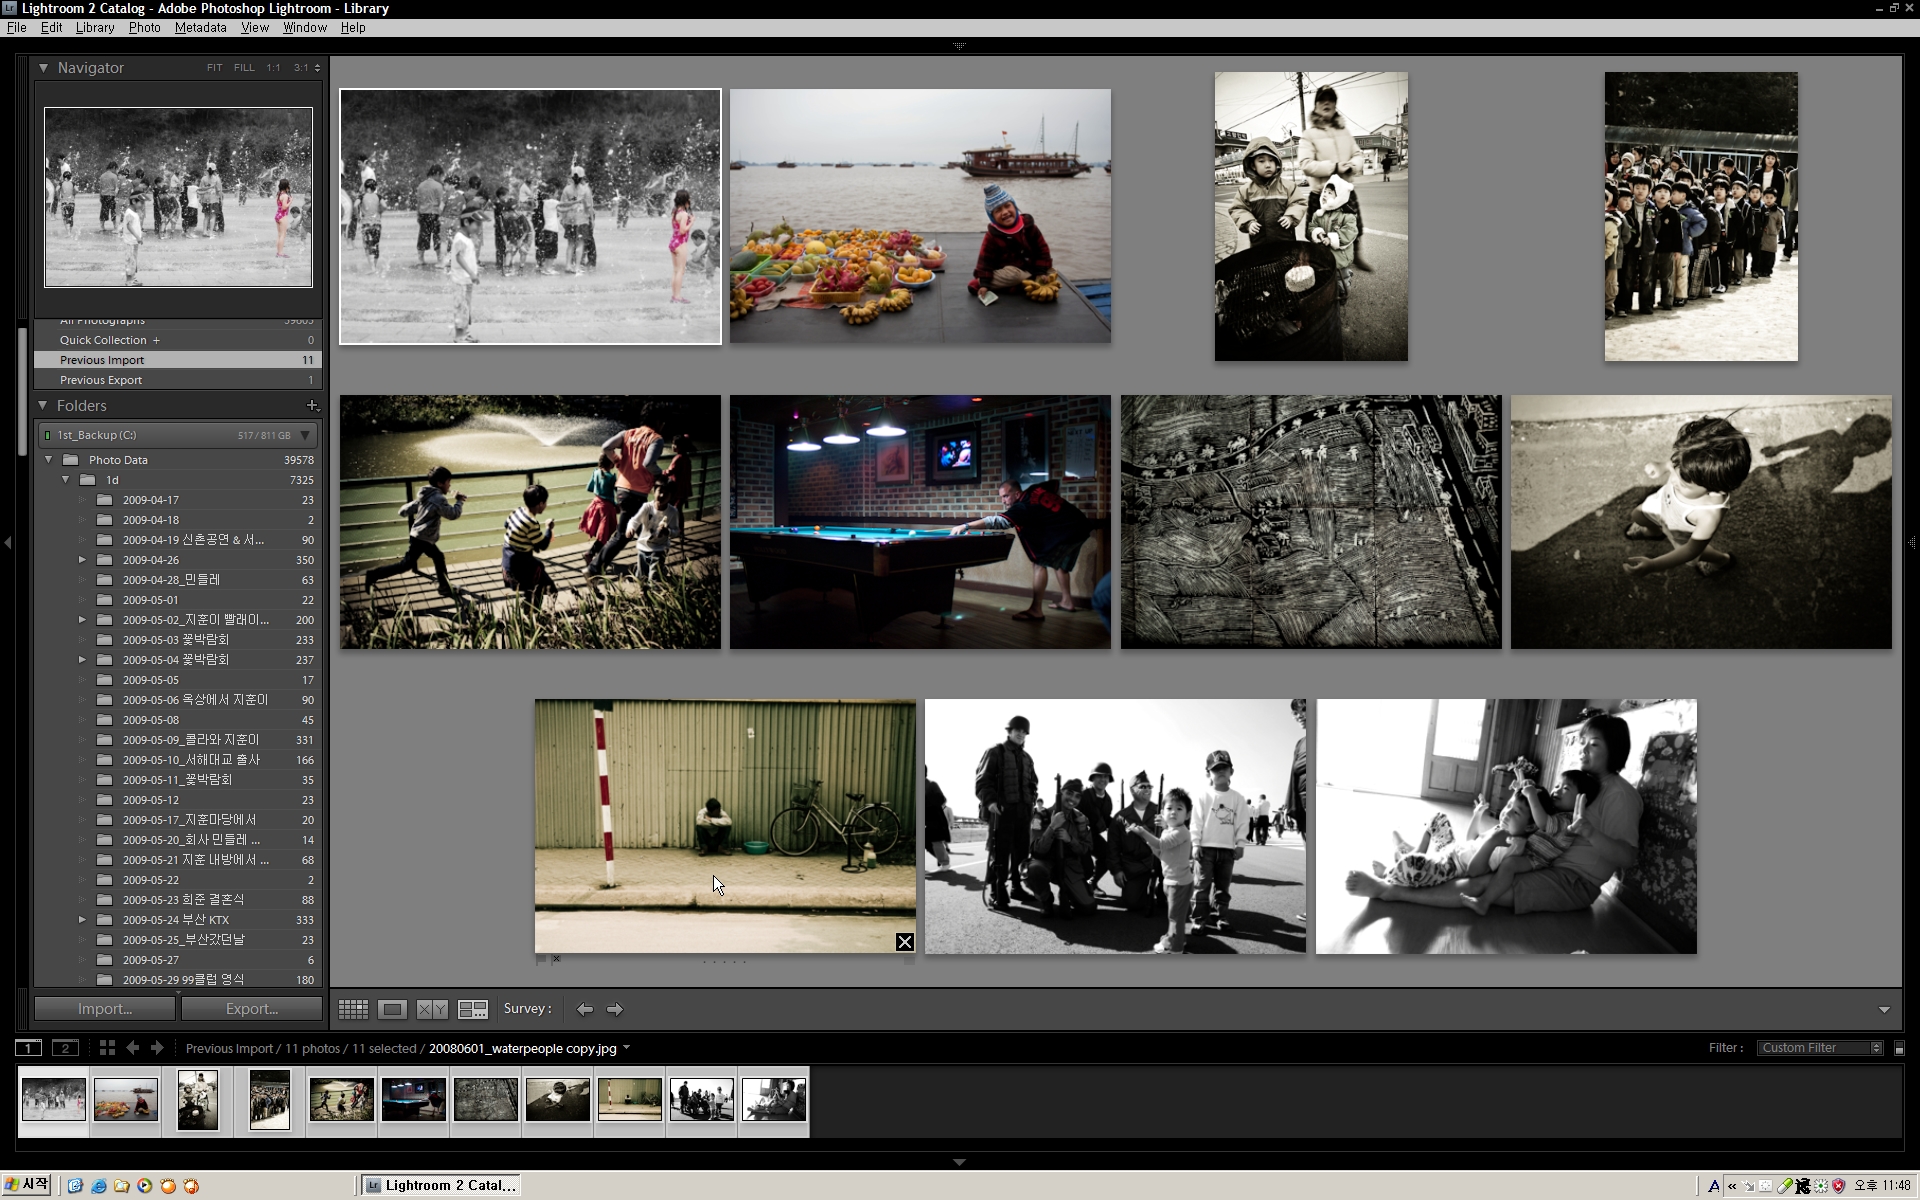Image resolution: width=1920 pixels, height=1200 pixels.
Task: Show the top module picker panel arrow
Action: 959,46
